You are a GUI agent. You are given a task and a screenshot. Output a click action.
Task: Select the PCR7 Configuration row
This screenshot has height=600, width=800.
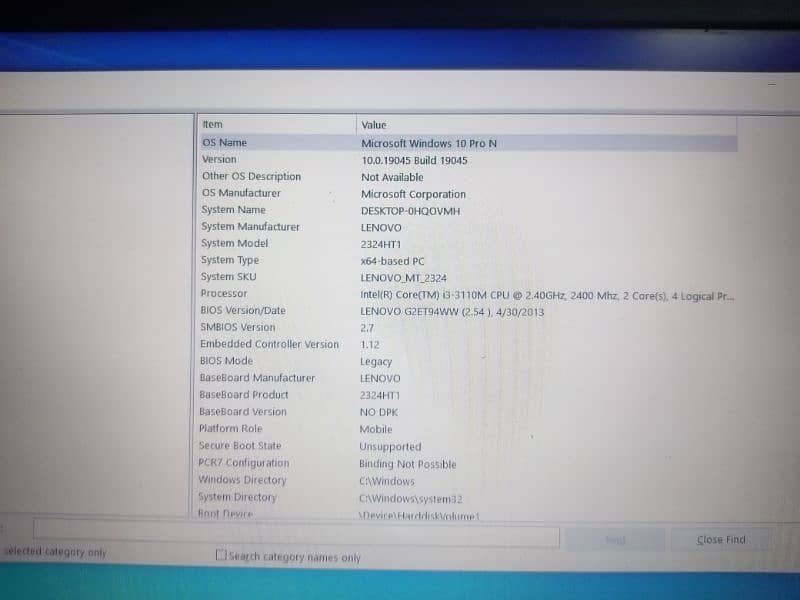243,463
